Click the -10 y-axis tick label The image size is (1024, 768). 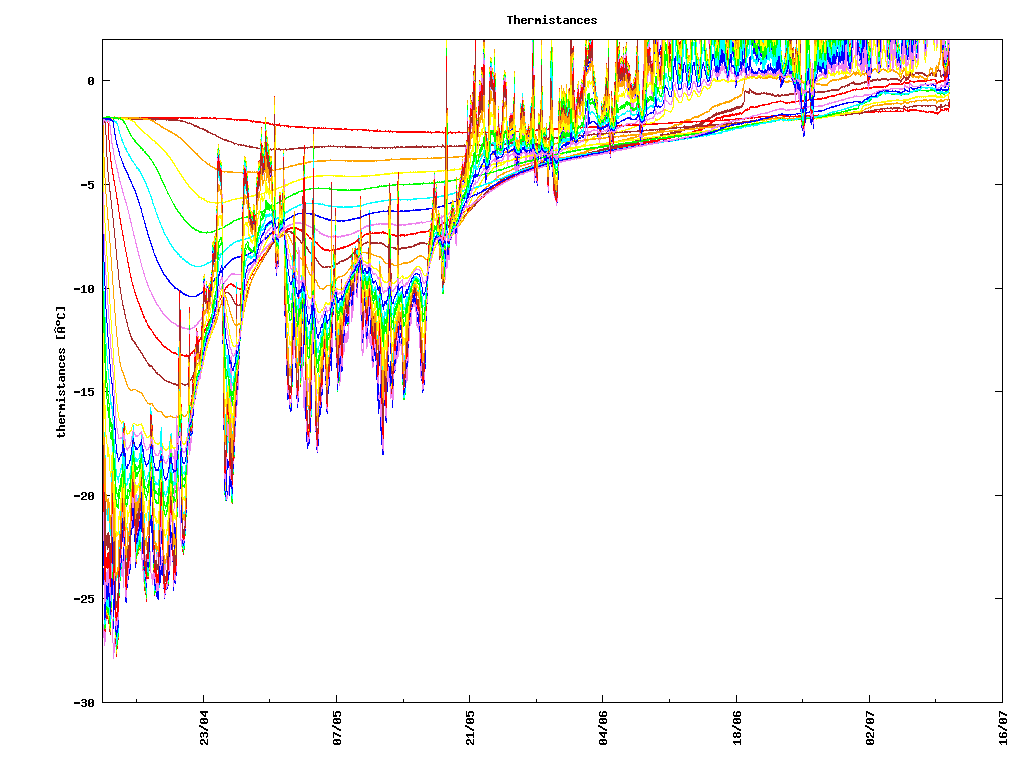click(x=85, y=289)
